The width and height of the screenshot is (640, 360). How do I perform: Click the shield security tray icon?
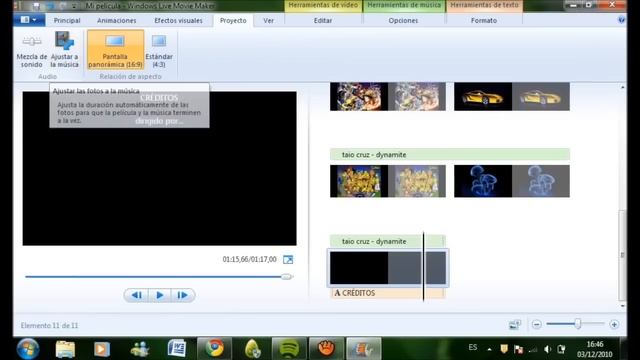[x=504, y=349]
